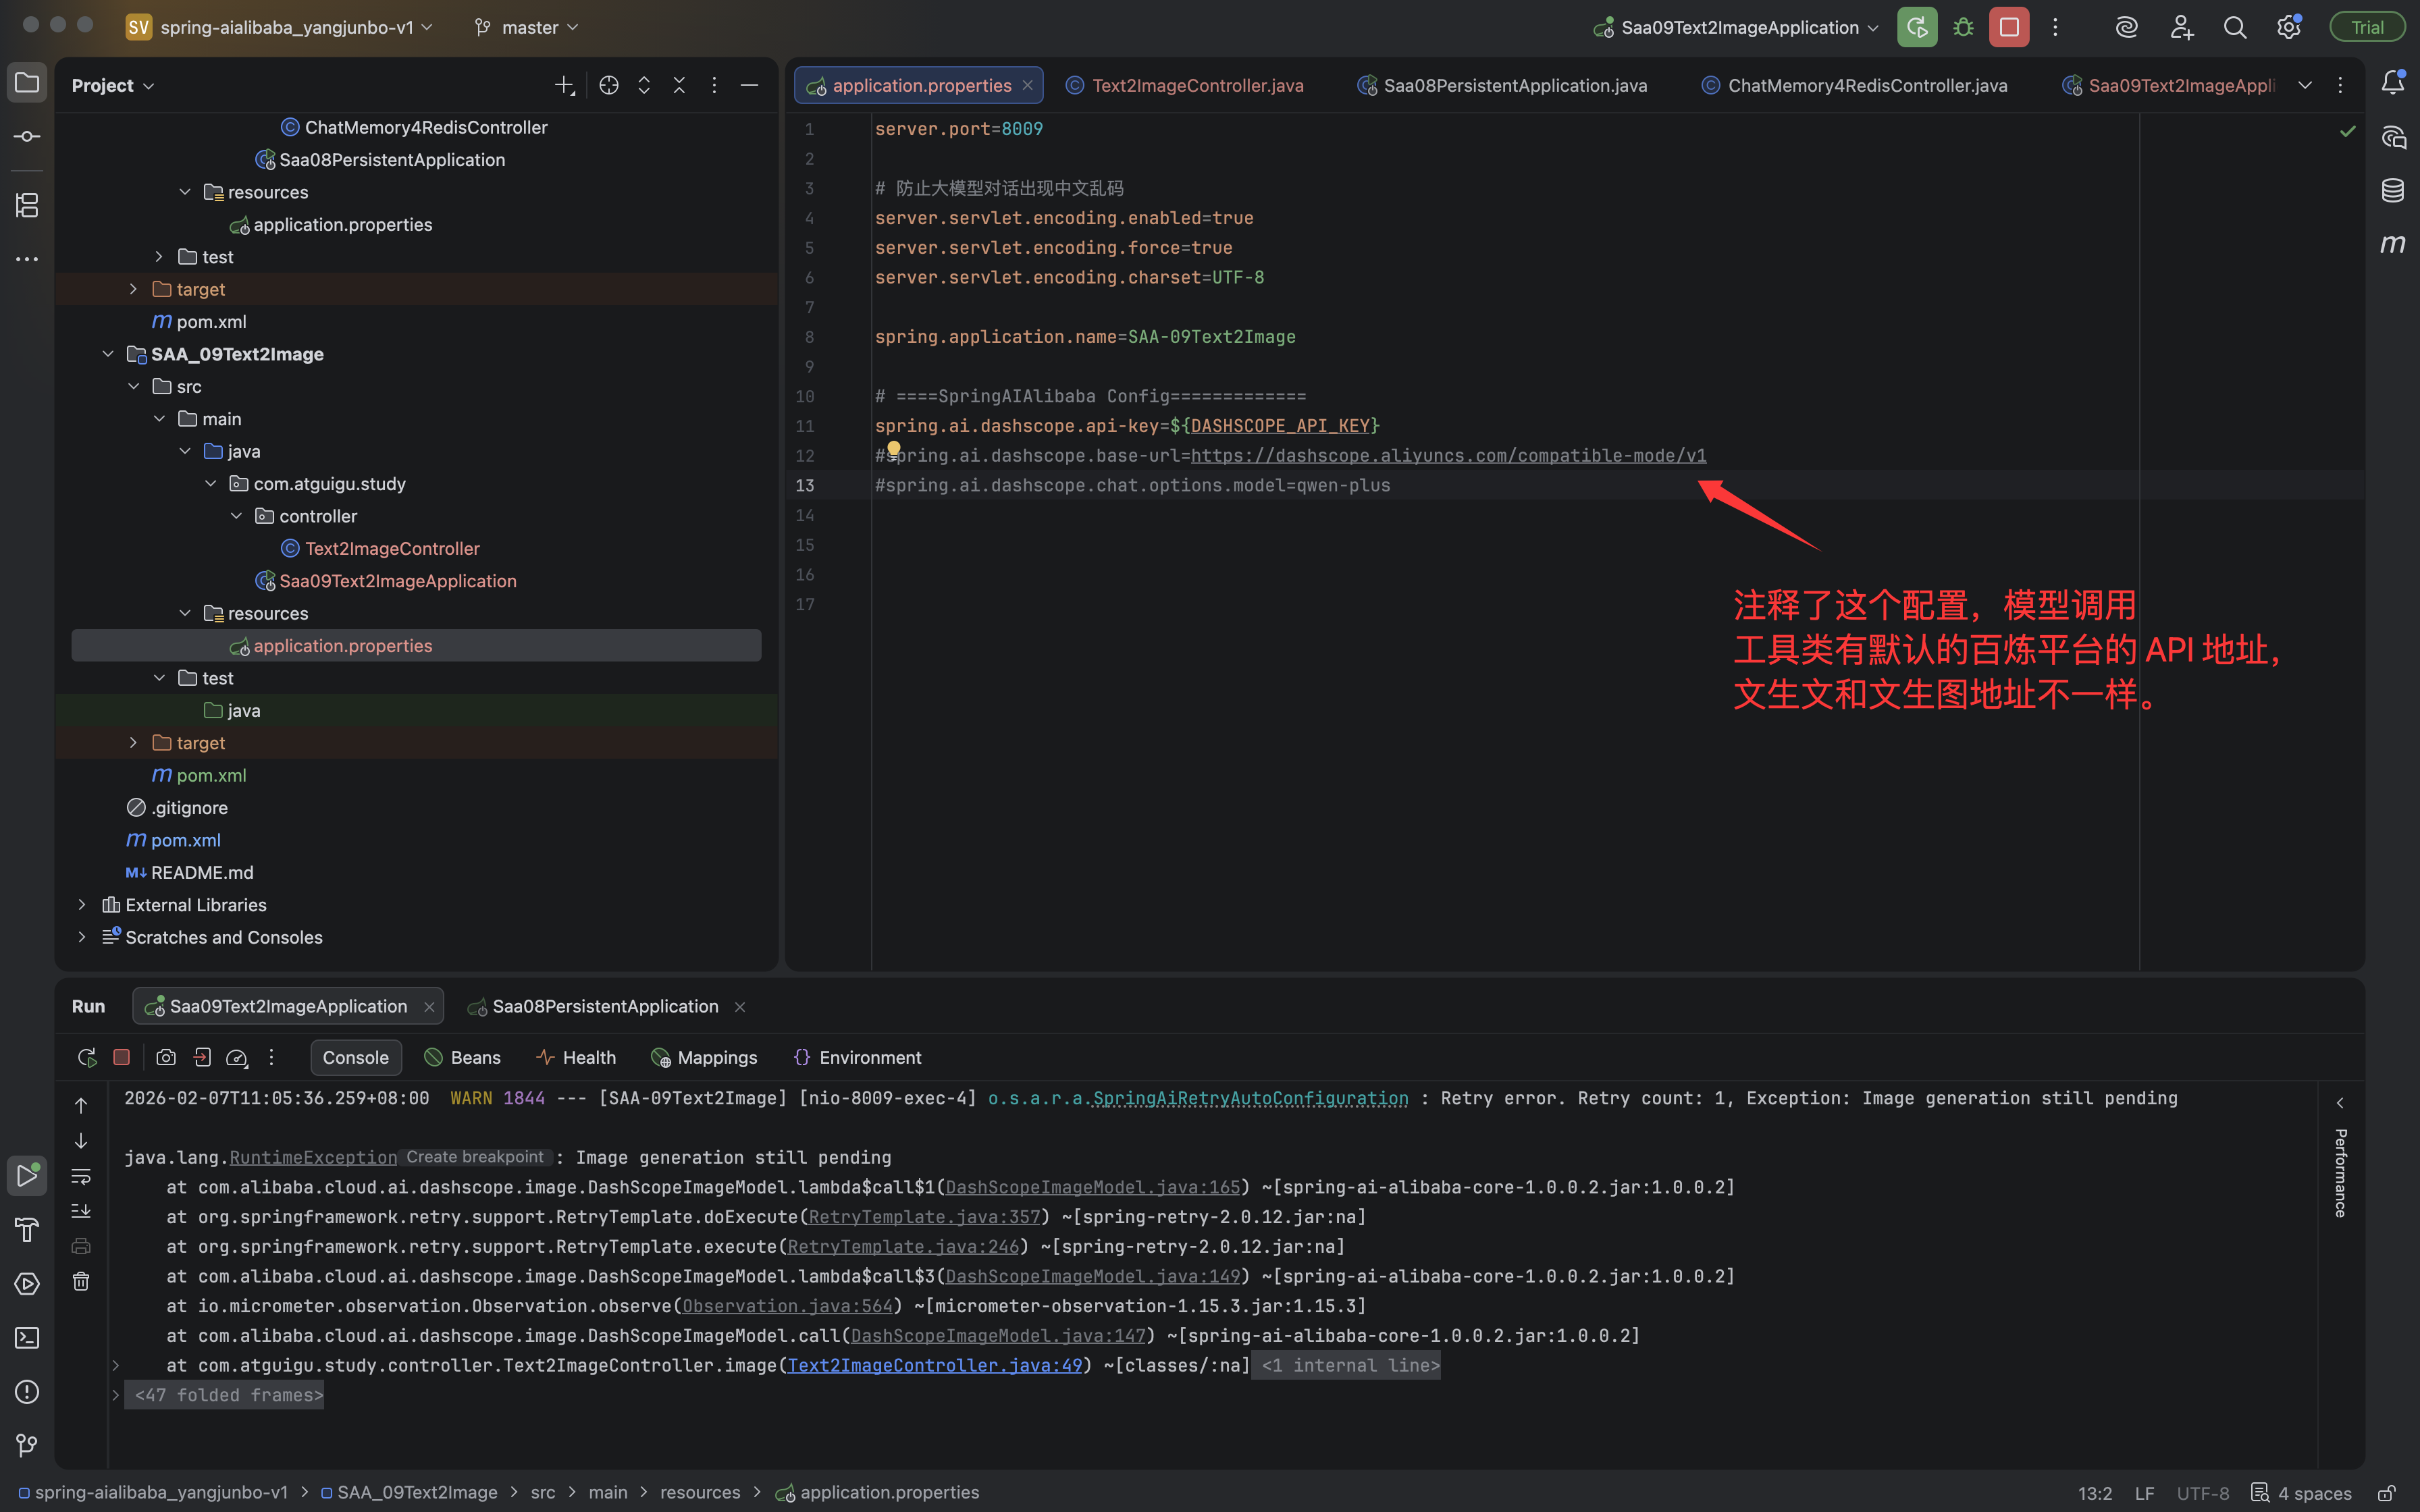This screenshot has width=2420, height=1512.
Task: Open the Maven tool window icon
Action: point(2392,243)
